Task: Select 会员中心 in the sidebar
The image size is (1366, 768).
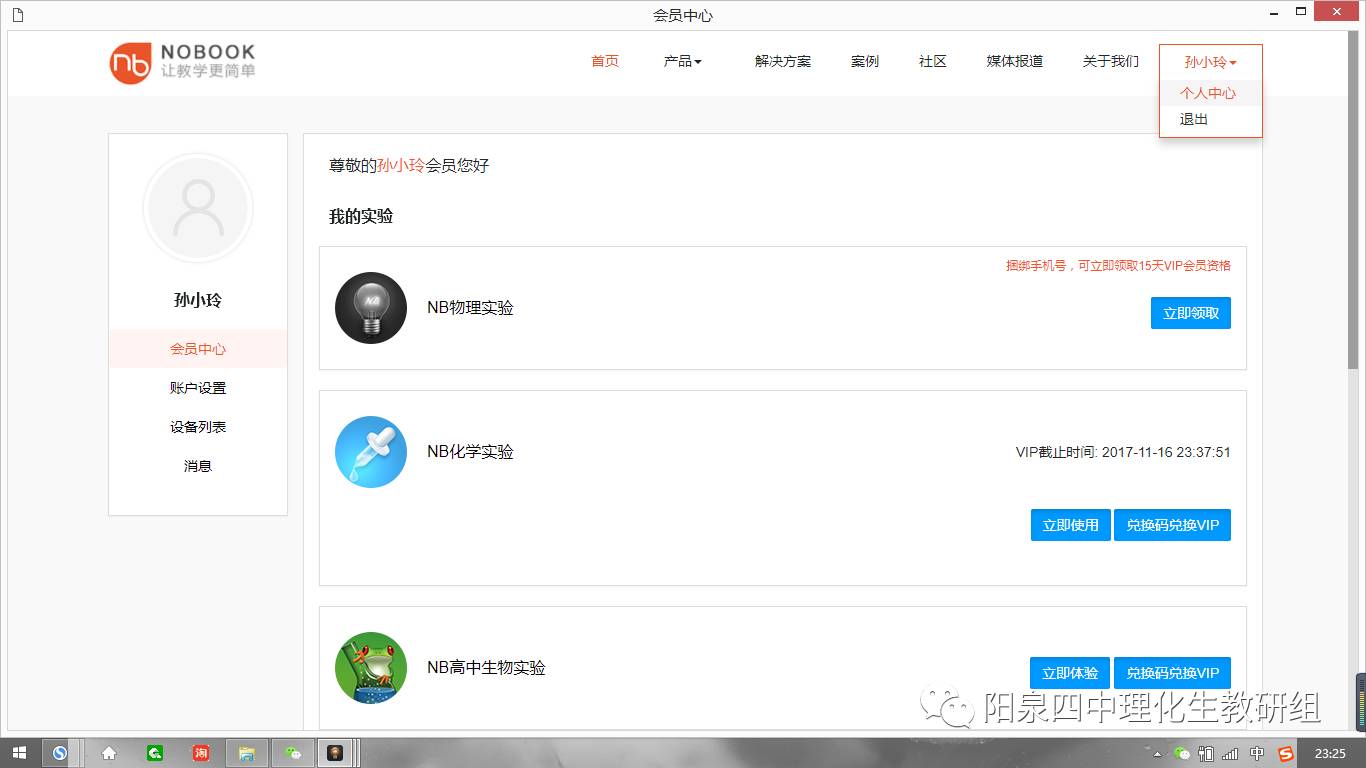Action: click(198, 349)
